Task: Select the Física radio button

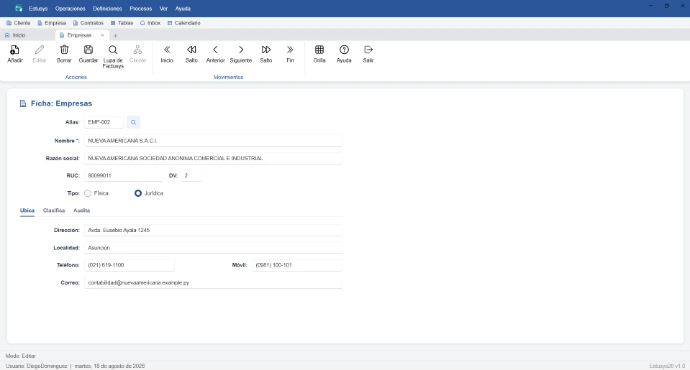Action: (x=88, y=193)
